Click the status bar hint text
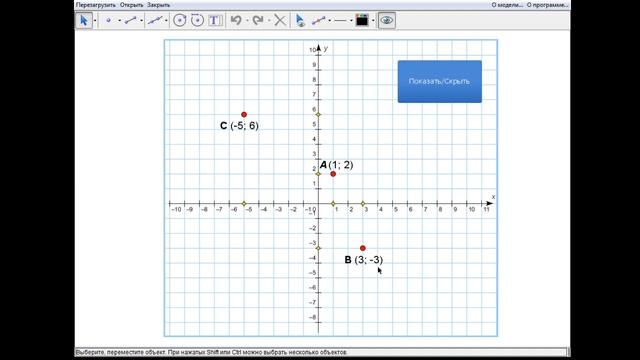The height and width of the screenshot is (360, 640). click(x=211, y=352)
